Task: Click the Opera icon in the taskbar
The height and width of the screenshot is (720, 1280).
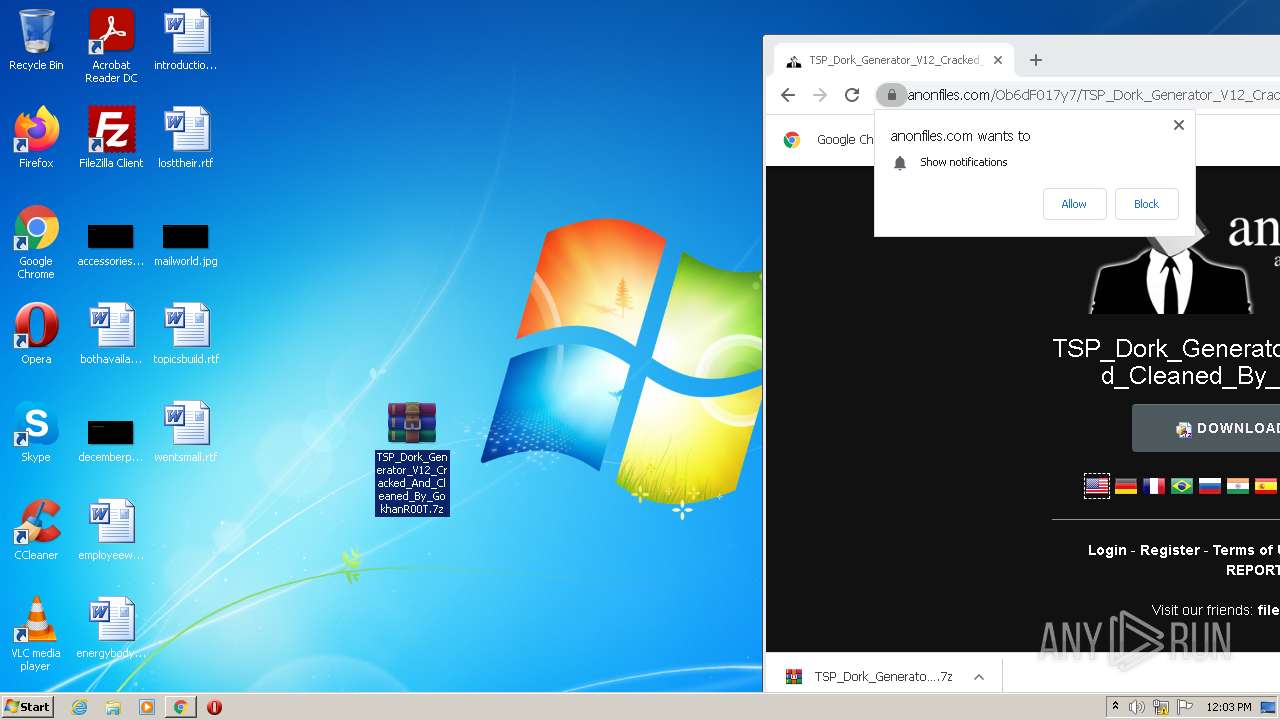Action: (214, 707)
